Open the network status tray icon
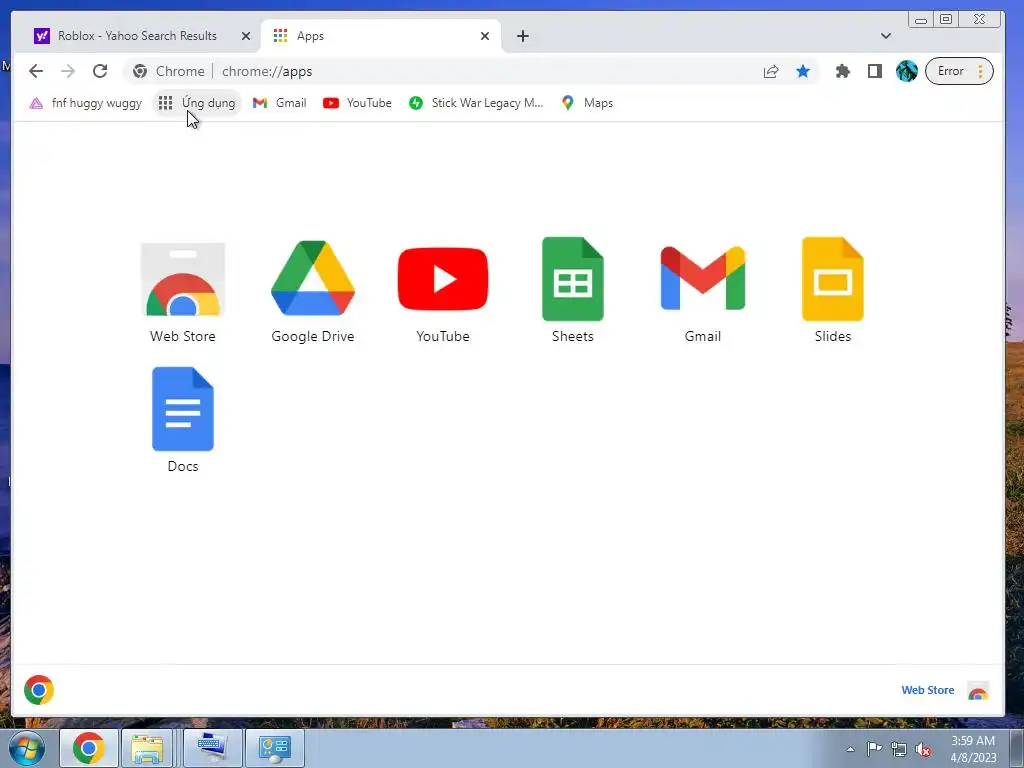The image size is (1024, 768). pos(899,749)
